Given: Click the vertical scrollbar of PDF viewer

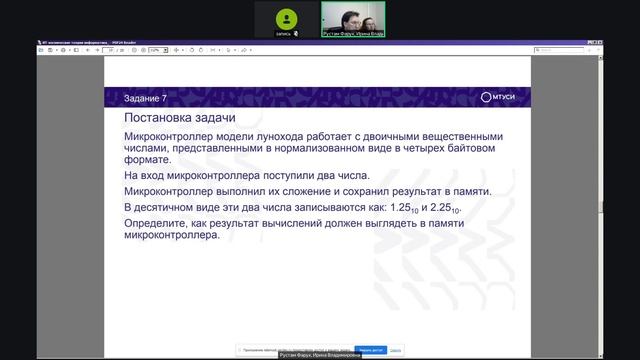Looking at the screenshot, I should [600, 207].
